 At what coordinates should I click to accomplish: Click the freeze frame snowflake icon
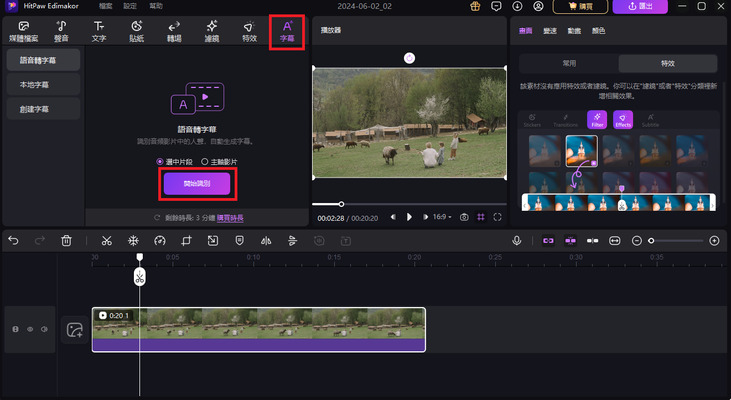click(x=133, y=241)
